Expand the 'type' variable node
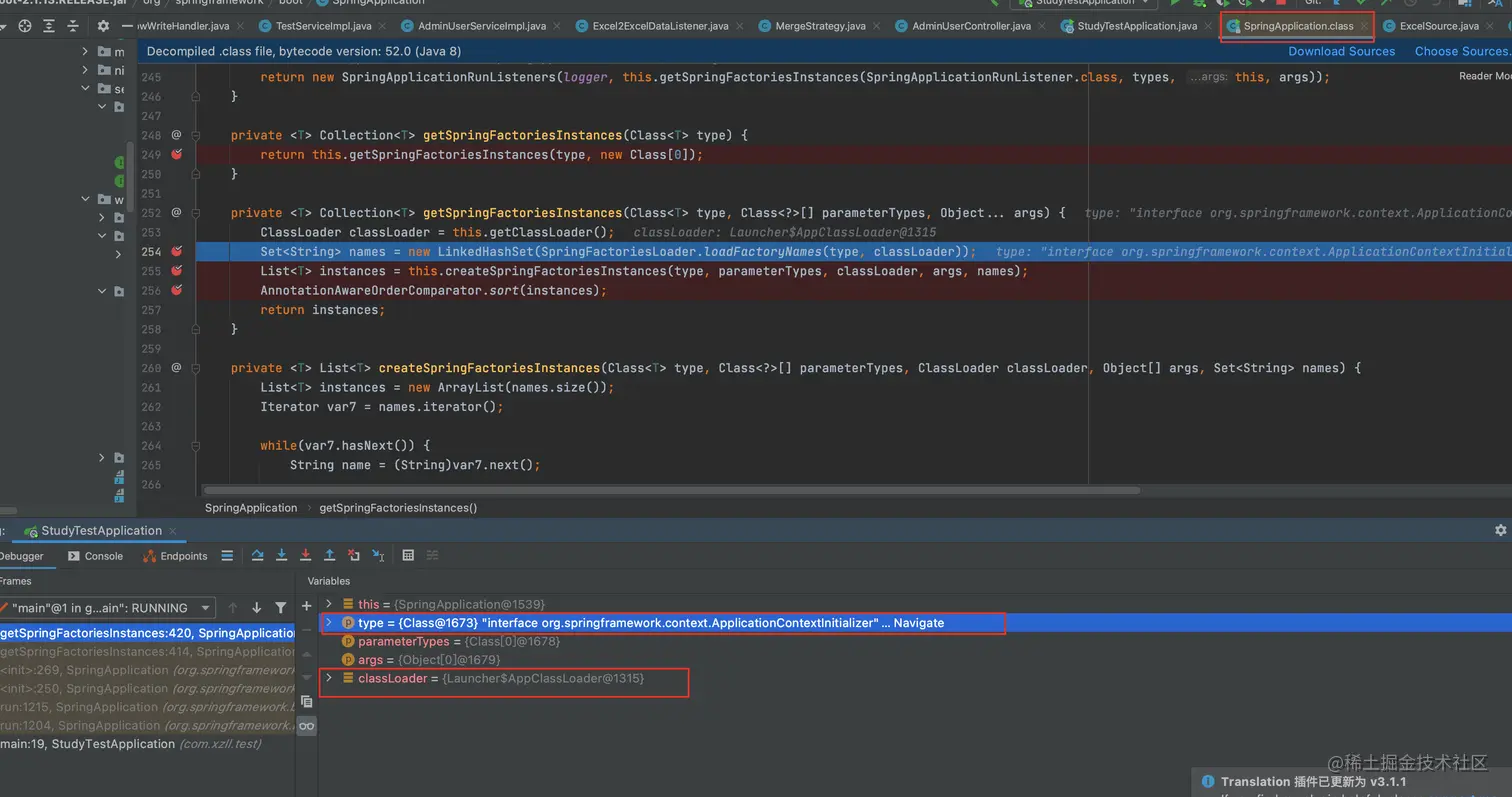 [x=329, y=622]
